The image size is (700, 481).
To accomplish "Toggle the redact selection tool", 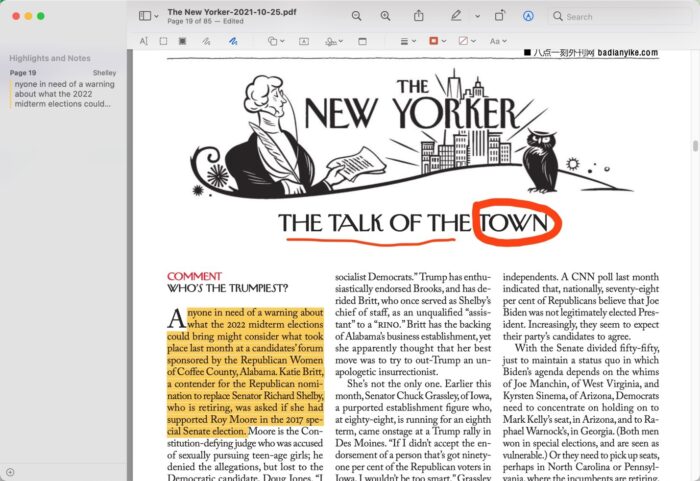I will point(182,42).
